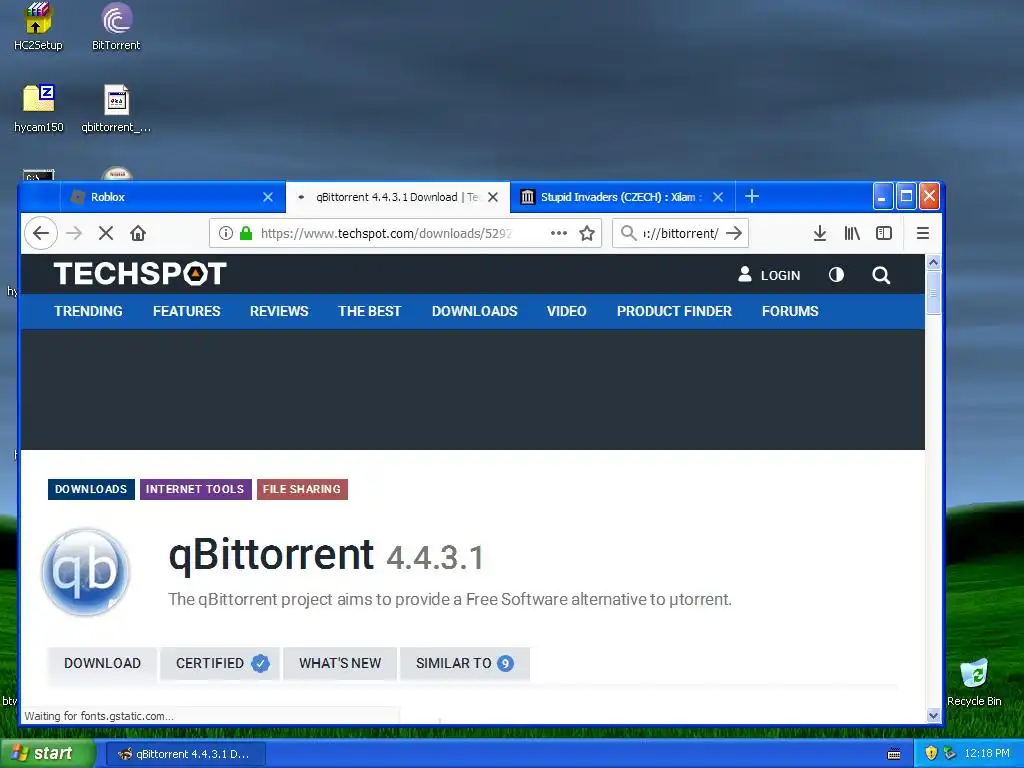Screen dimensions: 1024x768
Task: Click the page scrollbar down arrow
Action: pyautogui.click(x=933, y=716)
